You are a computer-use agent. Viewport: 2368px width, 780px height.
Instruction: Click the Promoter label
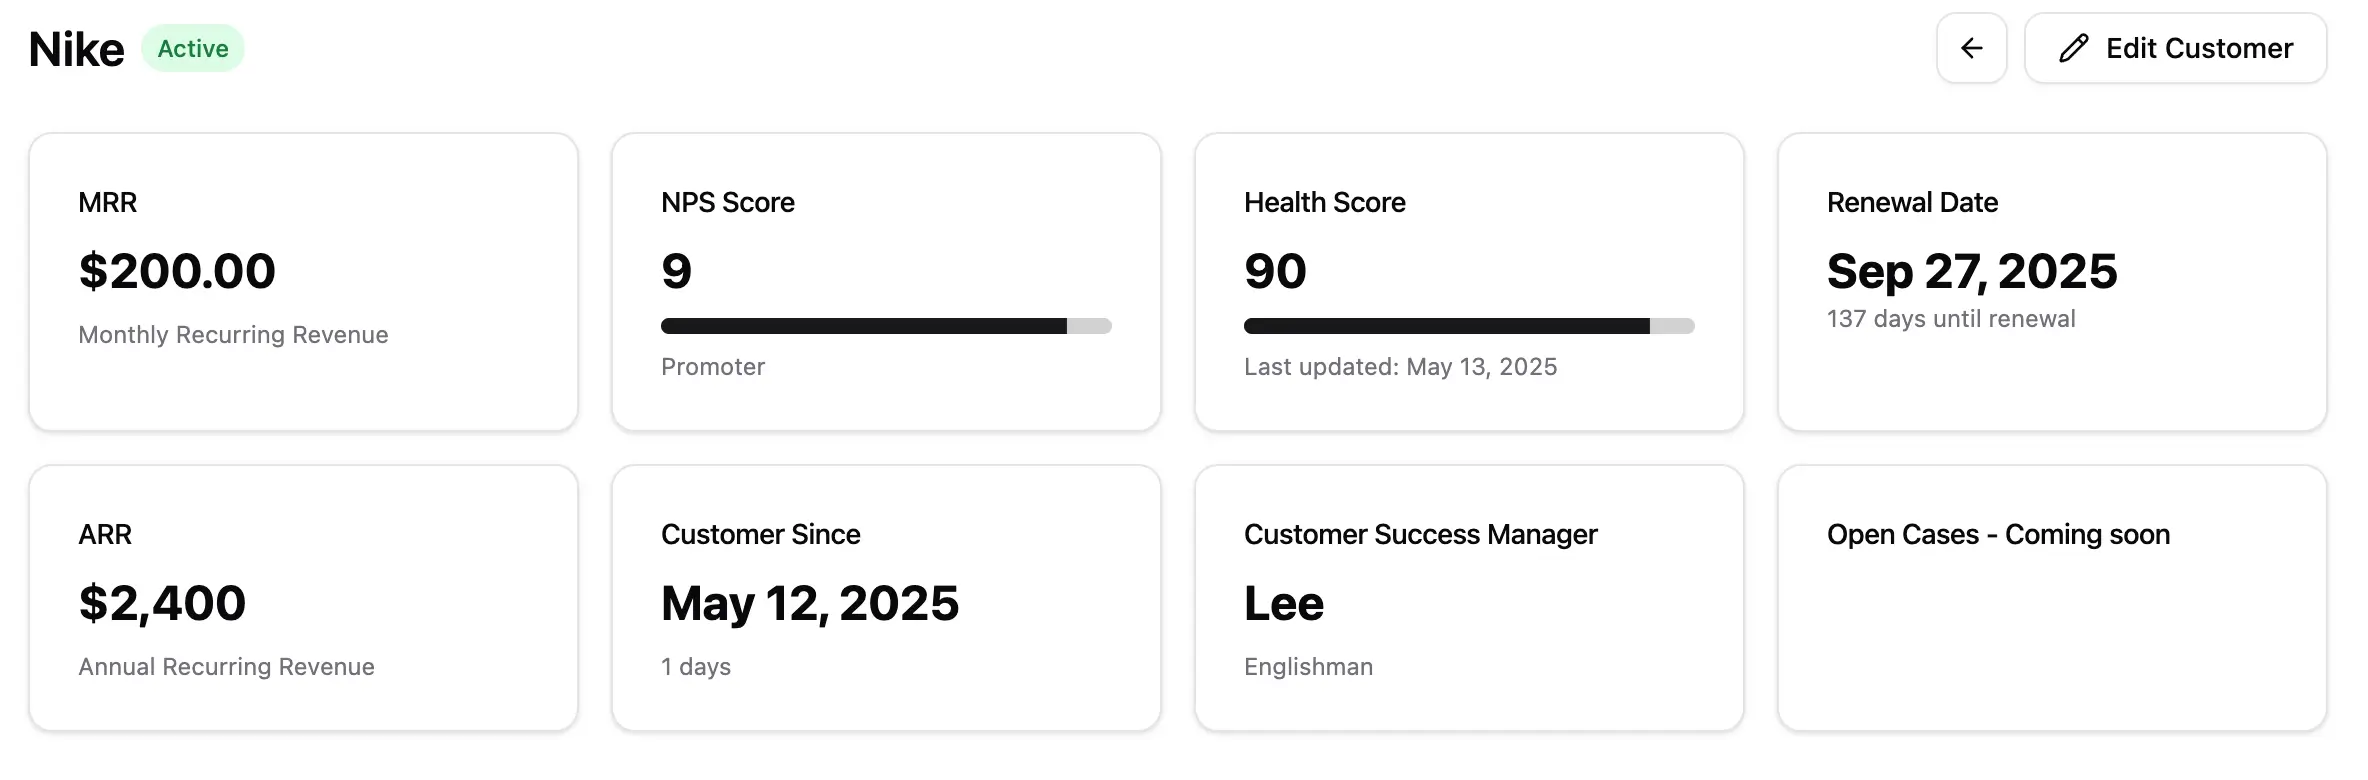(x=713, y=367)
